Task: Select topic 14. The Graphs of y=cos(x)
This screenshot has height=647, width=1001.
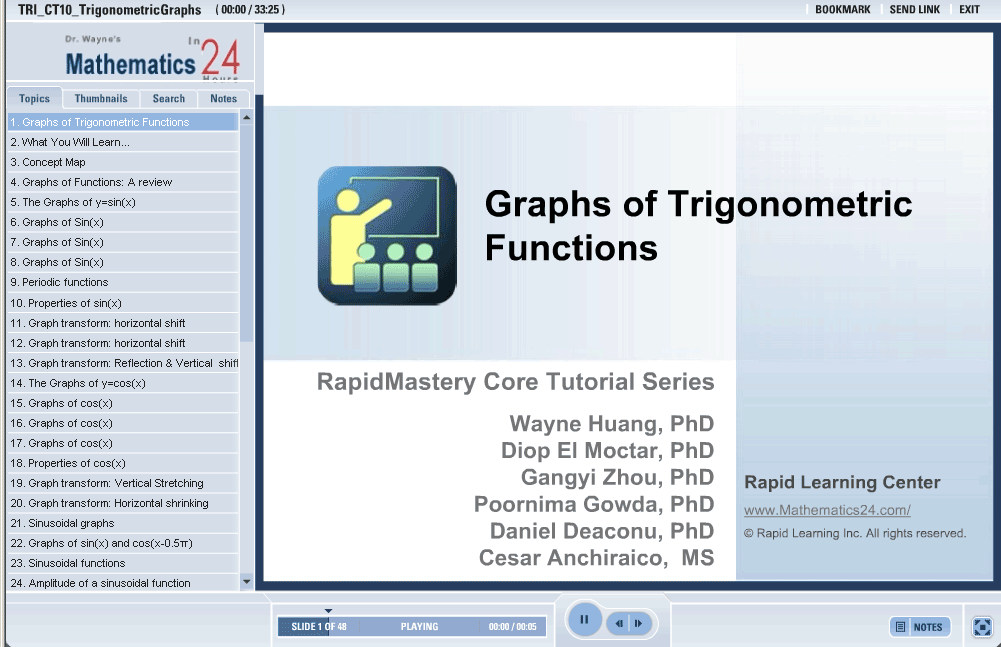Action: click(123, 383)
